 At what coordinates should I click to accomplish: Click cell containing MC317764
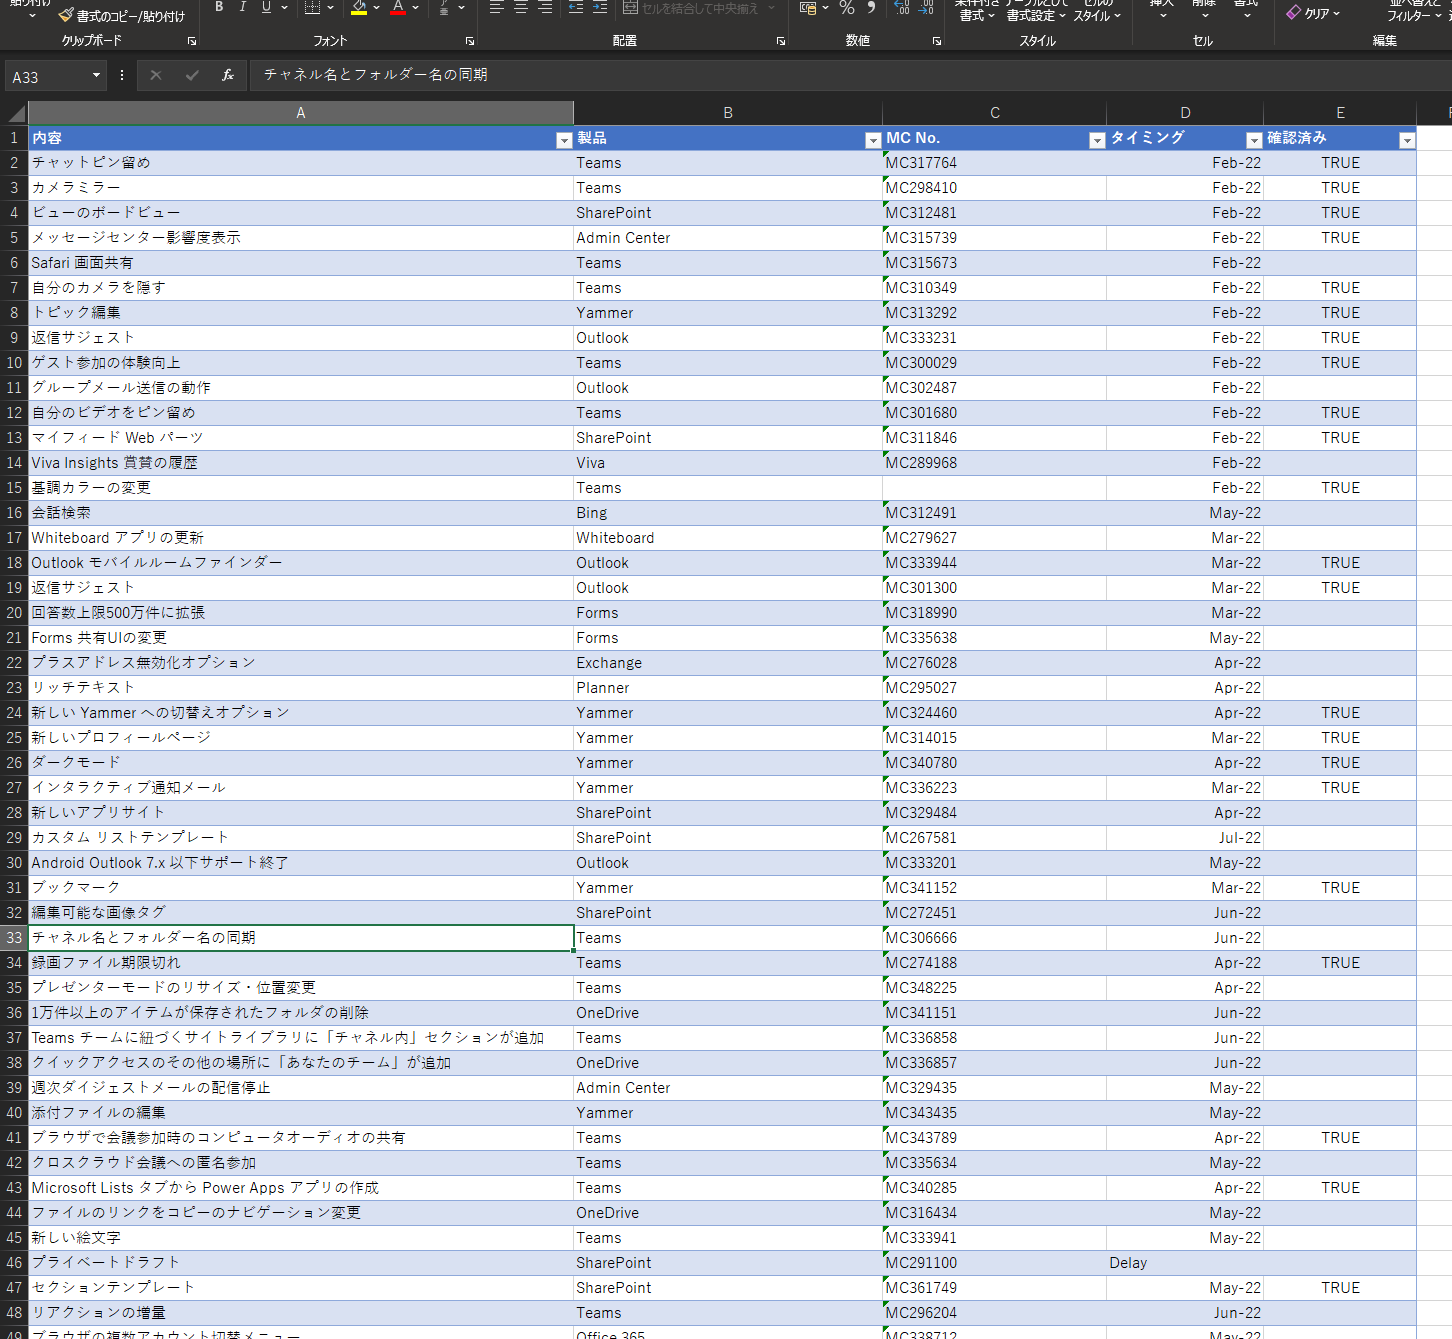995,163
